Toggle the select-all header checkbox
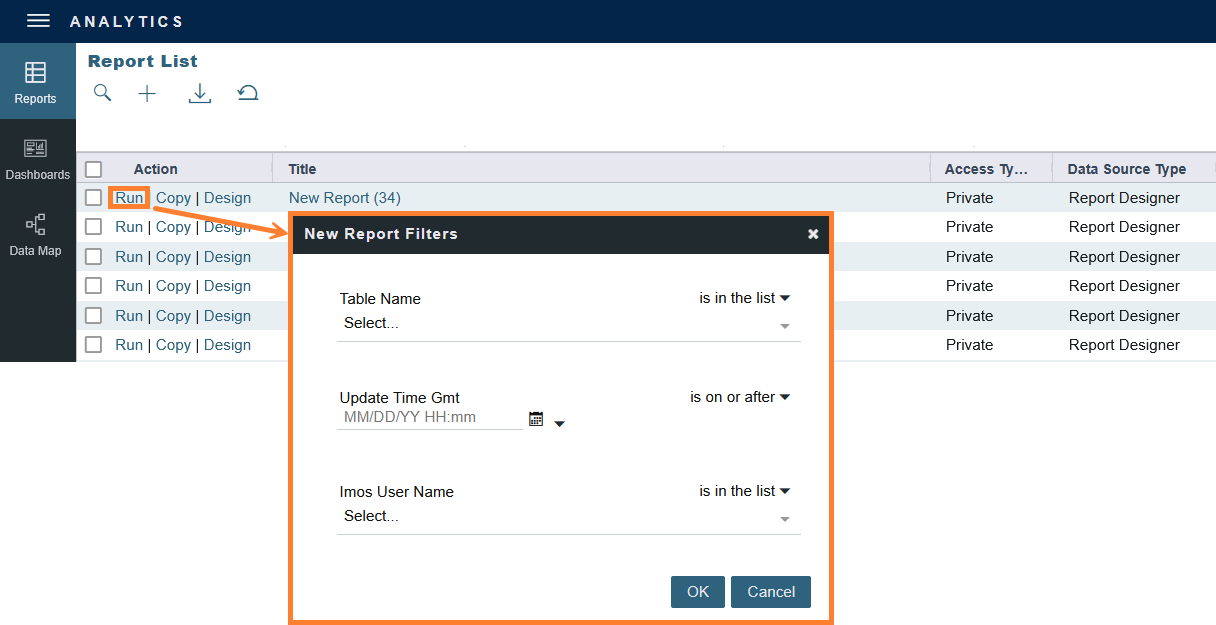The width and height of the screenshot is (1216, 625). point(94,169)
